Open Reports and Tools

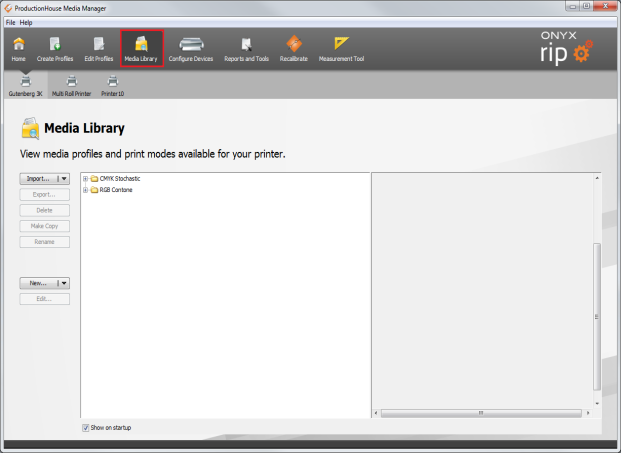pos(246,49)
